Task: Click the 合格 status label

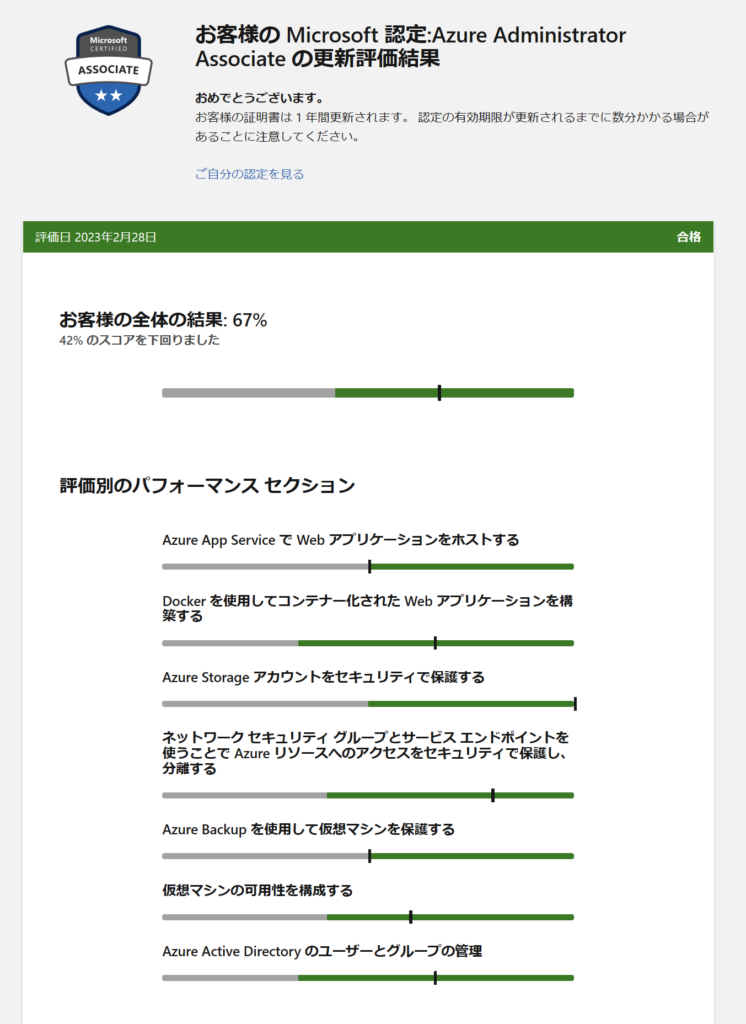Action: [689, 237]
